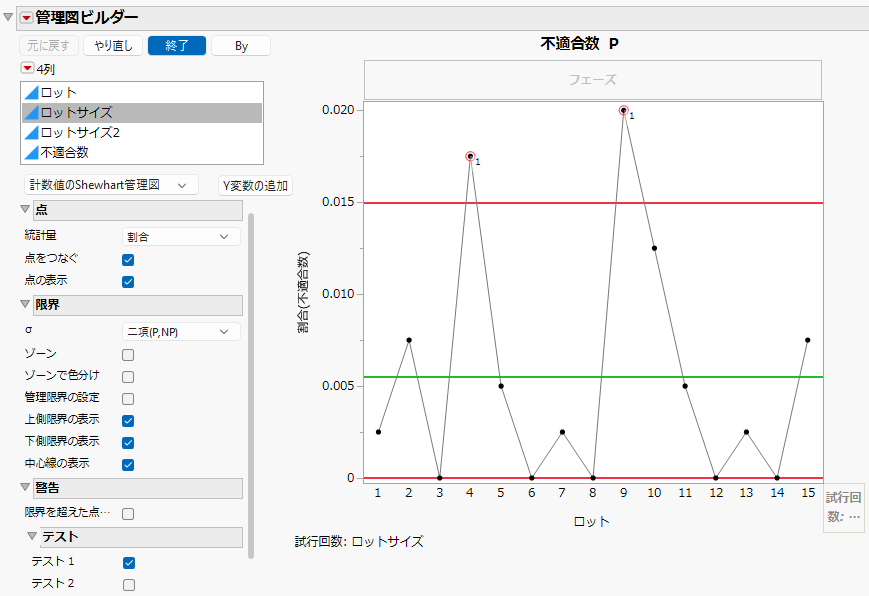Image resolution: width=869 pixels, height=596 pixels.
Task: Click the green center line
Action: tap(594, 377)
